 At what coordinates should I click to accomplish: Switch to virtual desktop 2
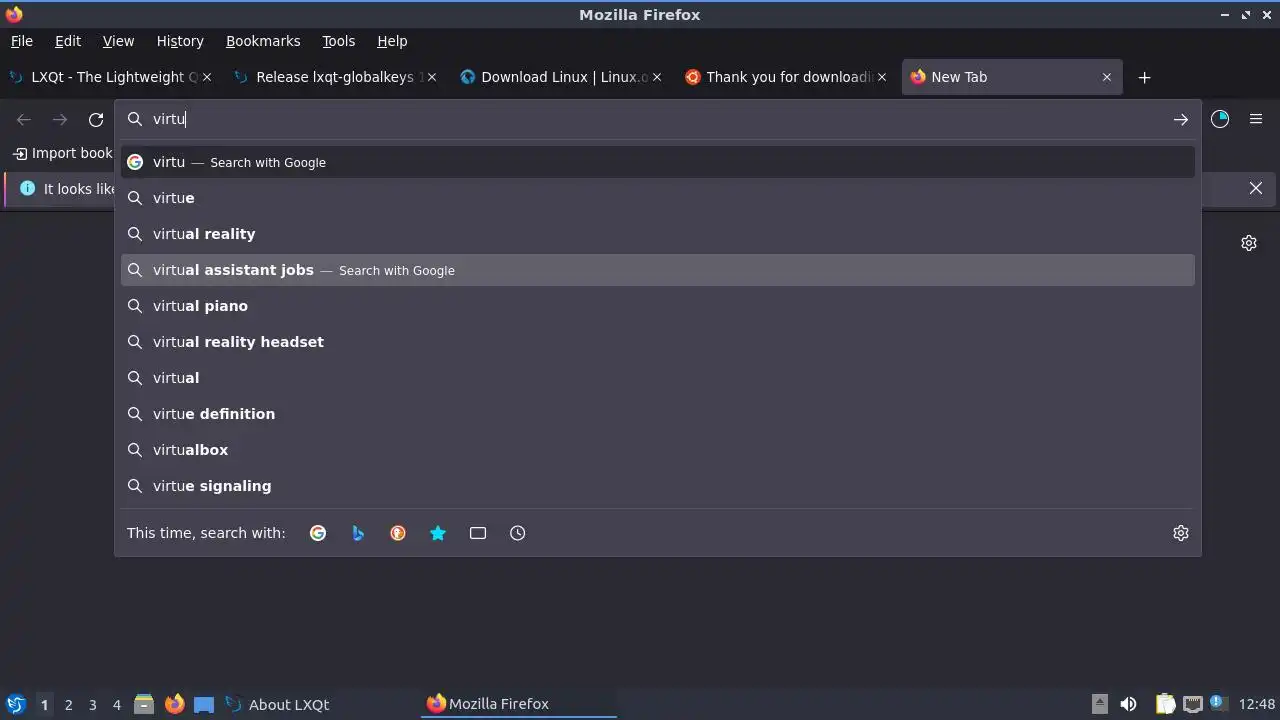pos(68,704)
